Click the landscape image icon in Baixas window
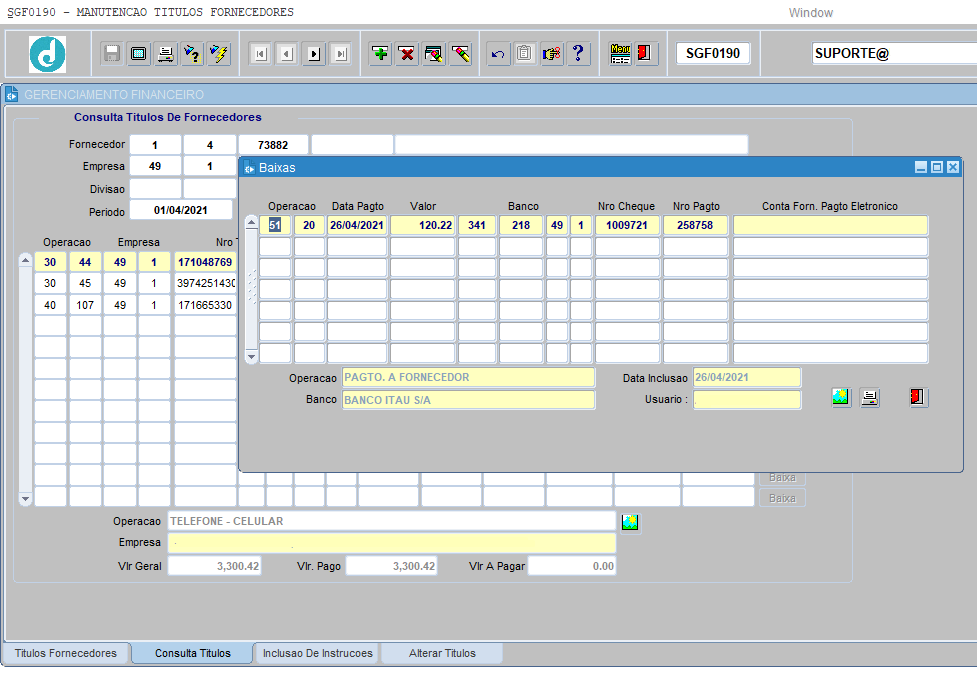977x682 pixels. click(841, 397)
